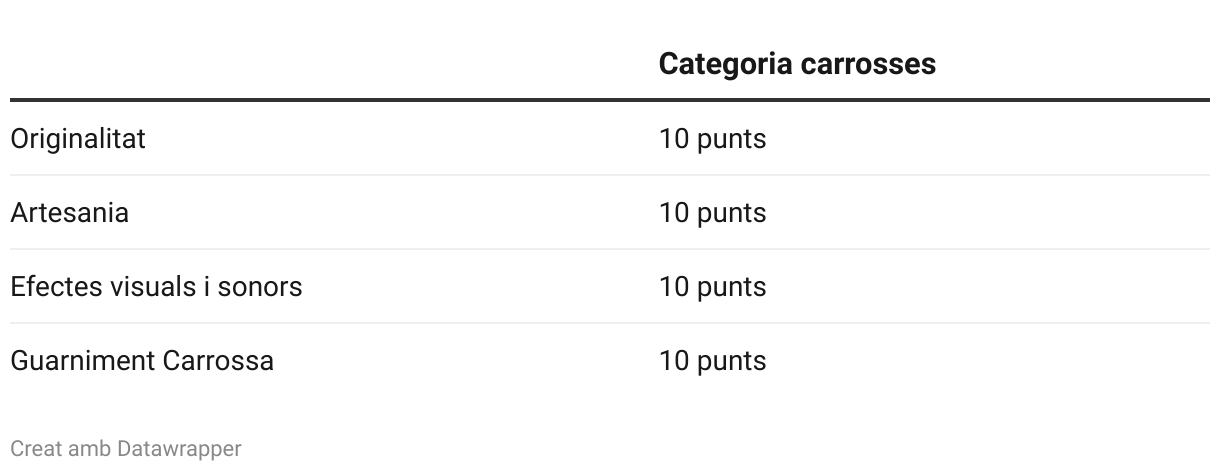The height and width of the screenshot is (472, 1220).
Task: Click the 'Guarniment Carrossa' row label
Action: (x=142, y=361)
